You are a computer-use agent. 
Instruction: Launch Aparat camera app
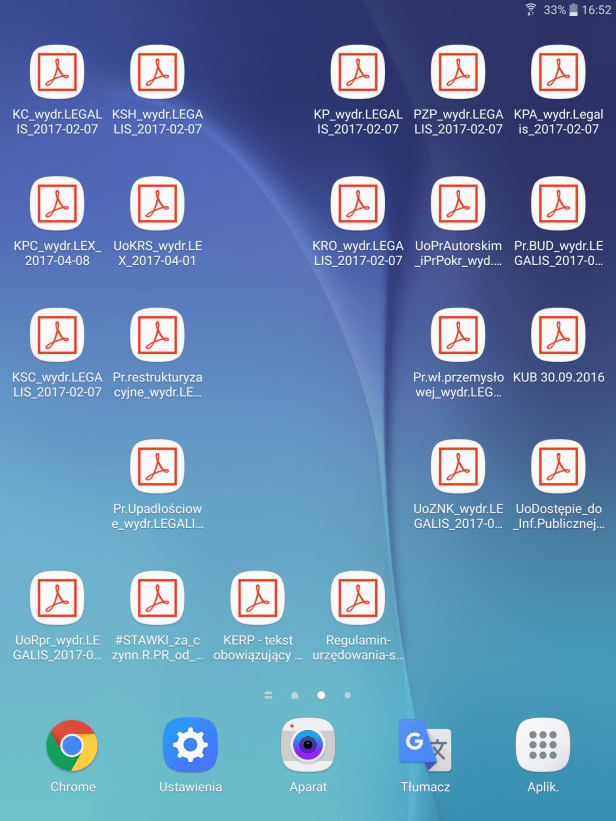click(x=308, y=745)
